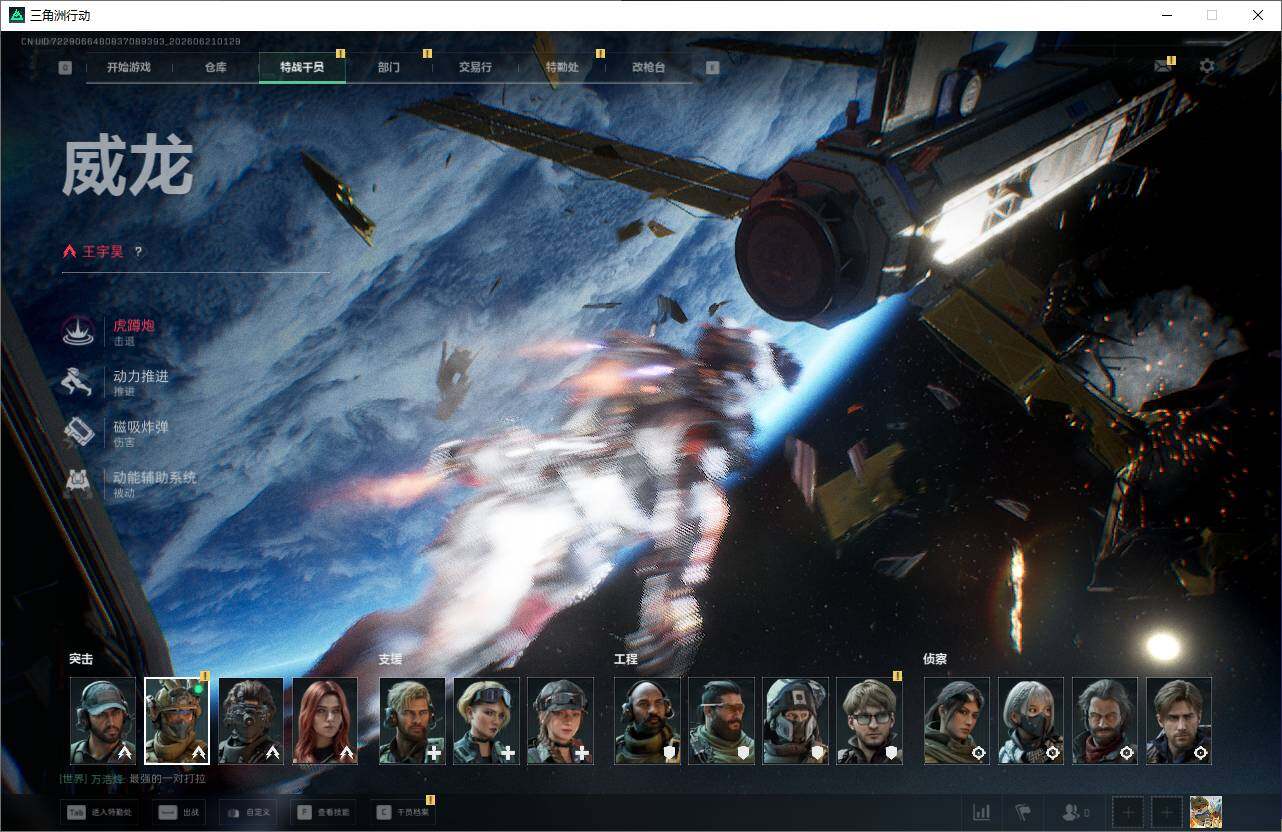Image resolution: width=1282 pixels, height=832 pixels.
Task: Click the flag icon in bottom bar
Action: [x=1022, y=812]
